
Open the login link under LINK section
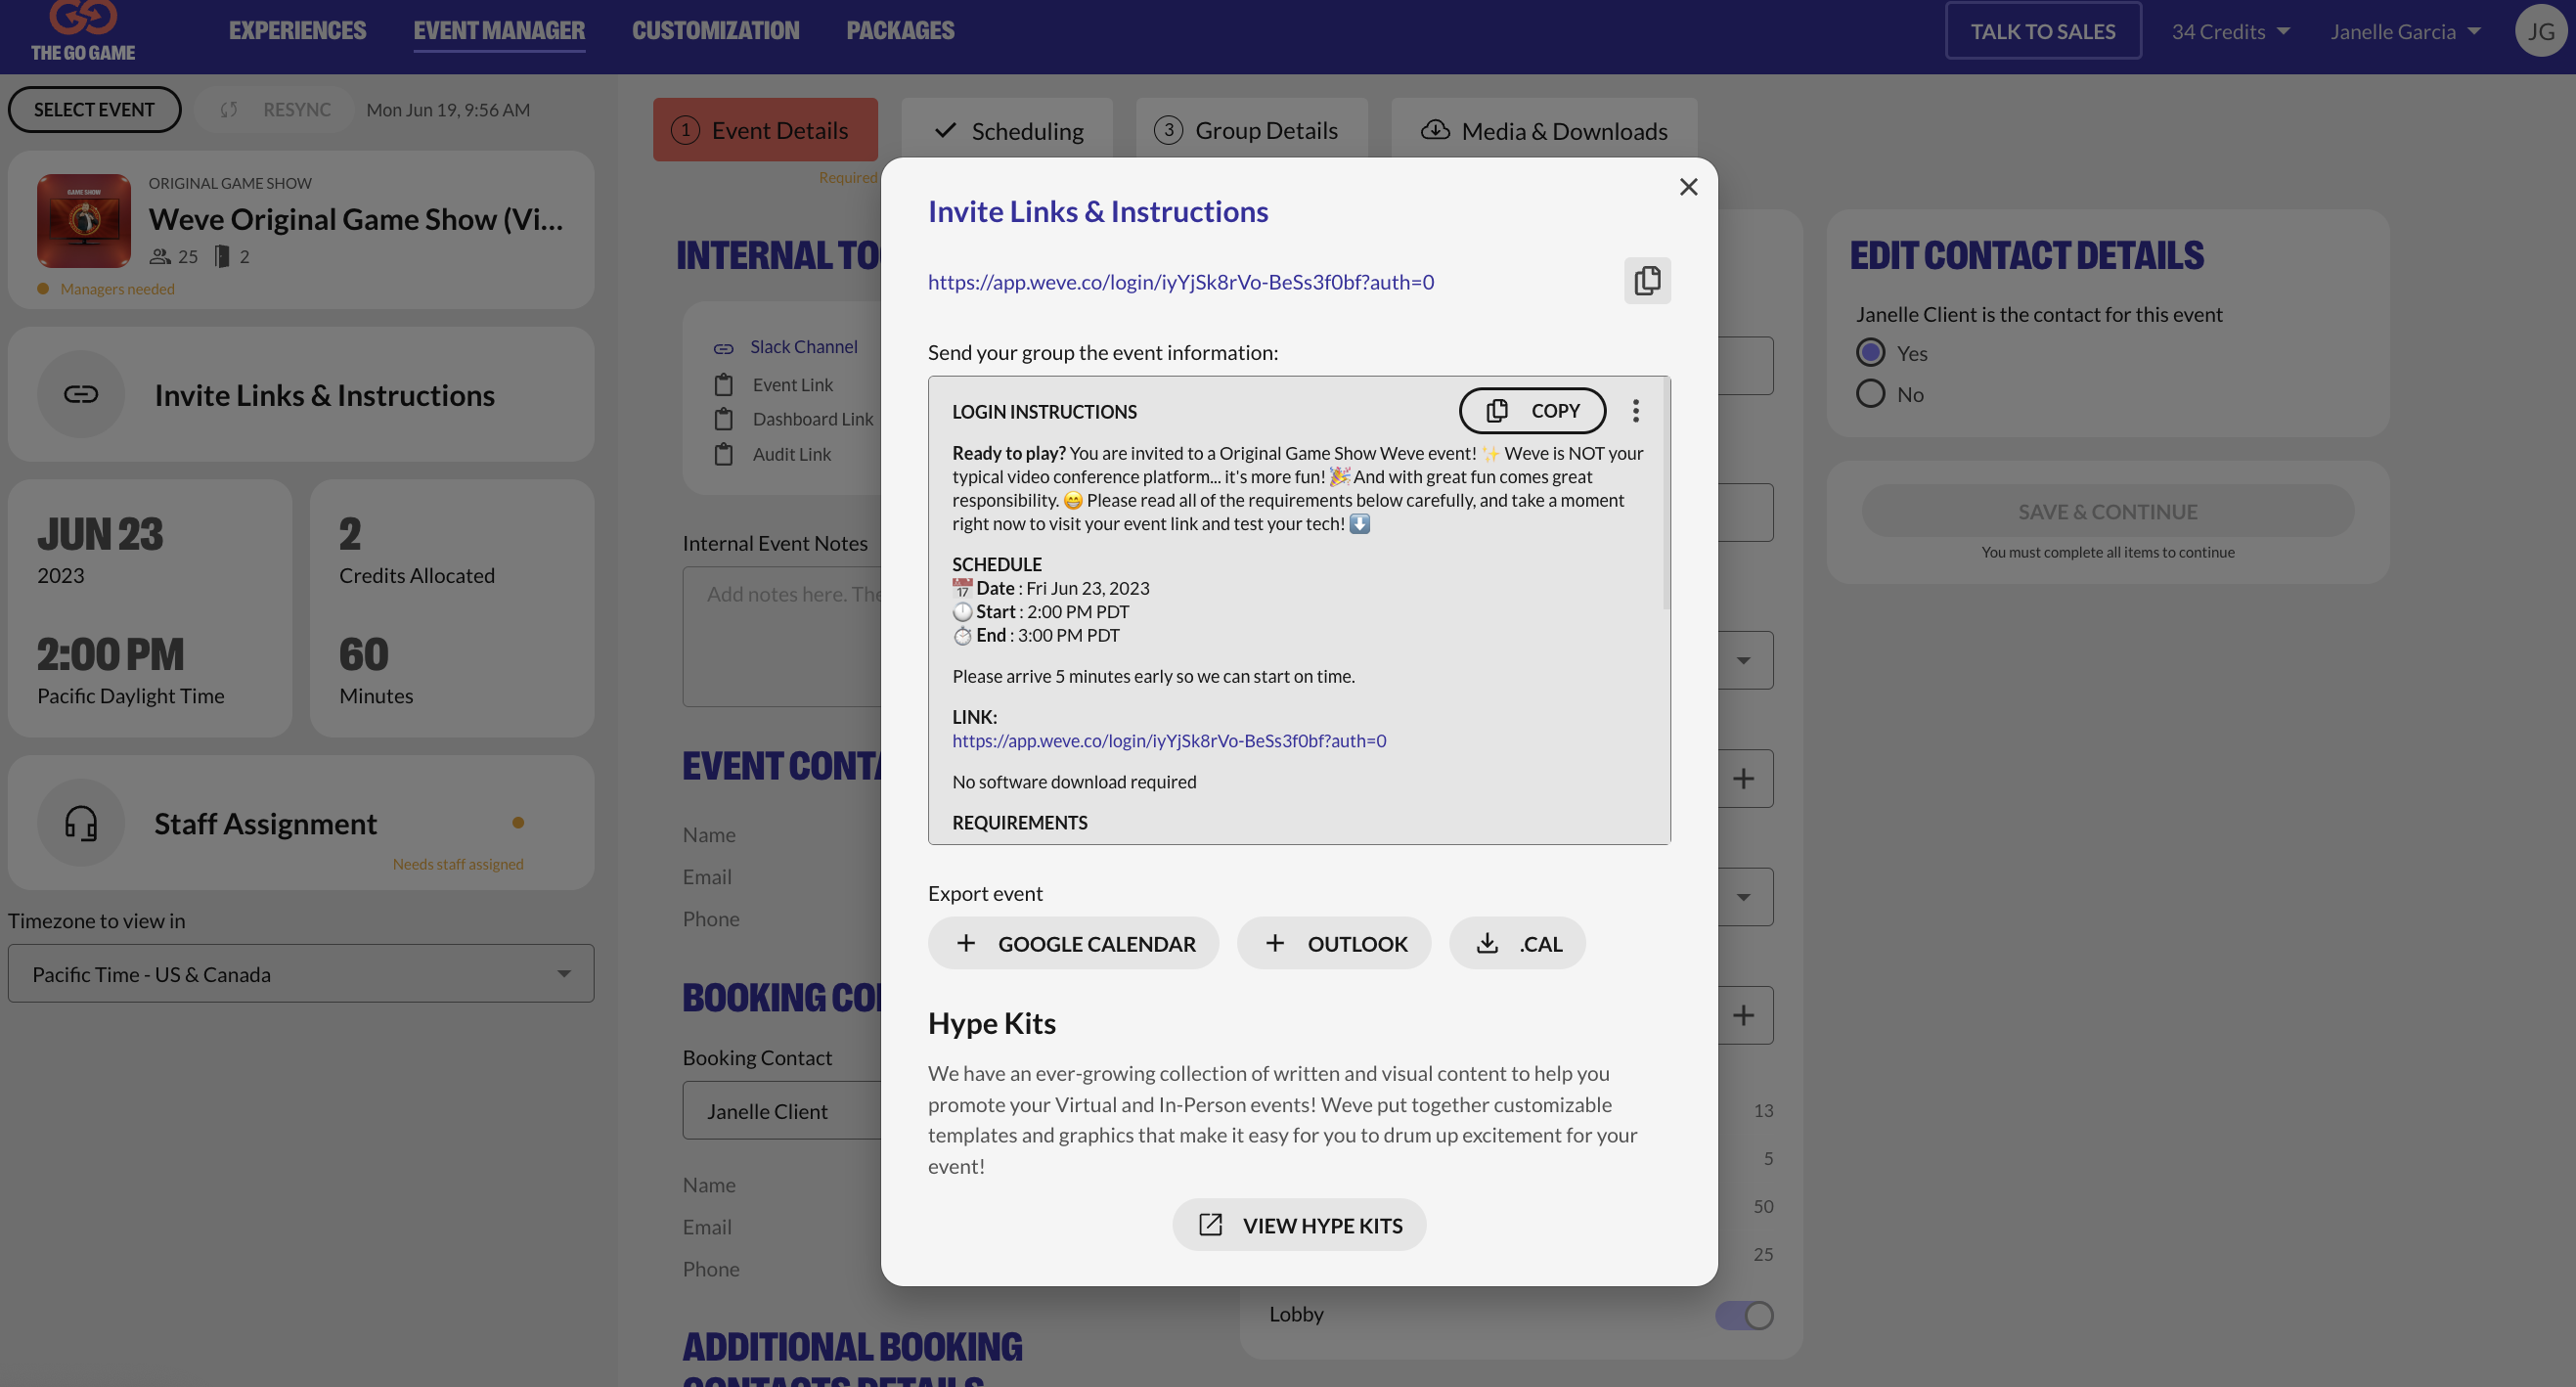click(x=1169, y=741)
